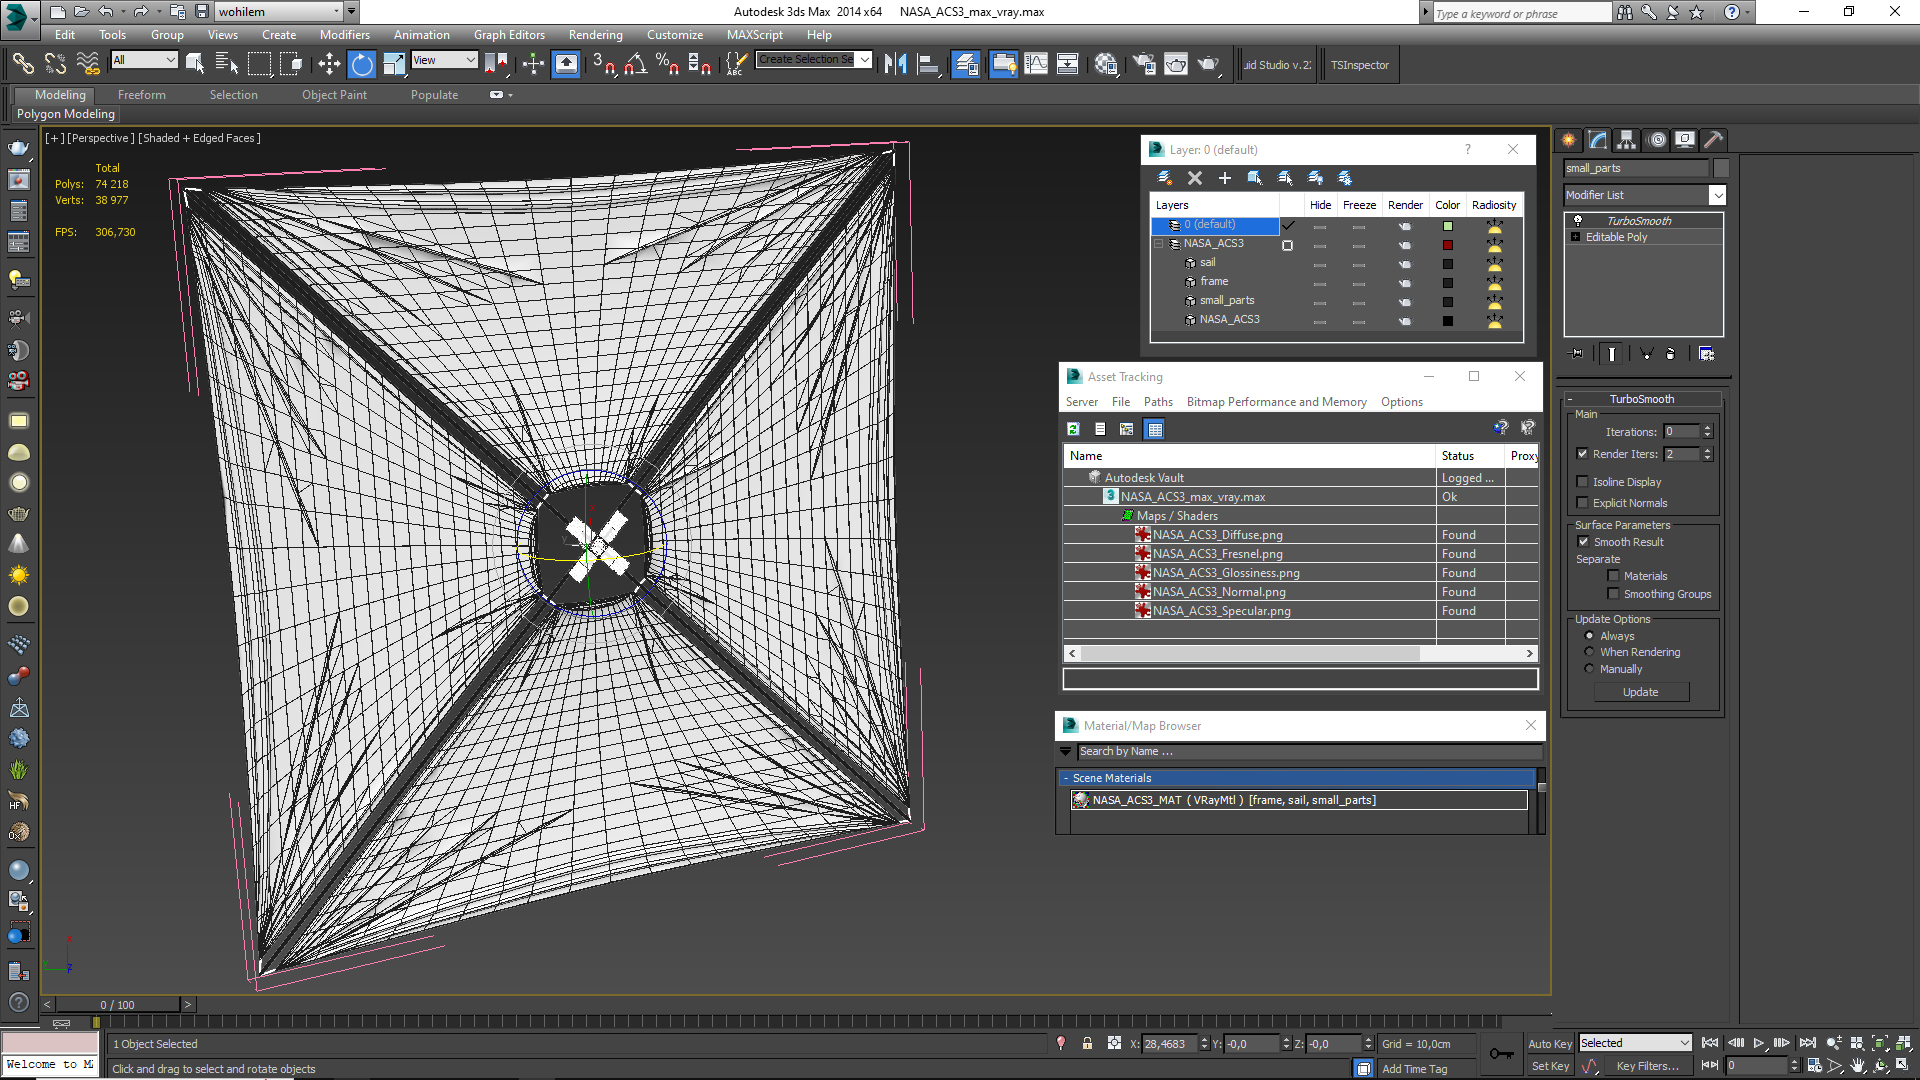1920x1080 pixels.
Task: Click the object color swatch beside small_parts
Action: 1720,168
